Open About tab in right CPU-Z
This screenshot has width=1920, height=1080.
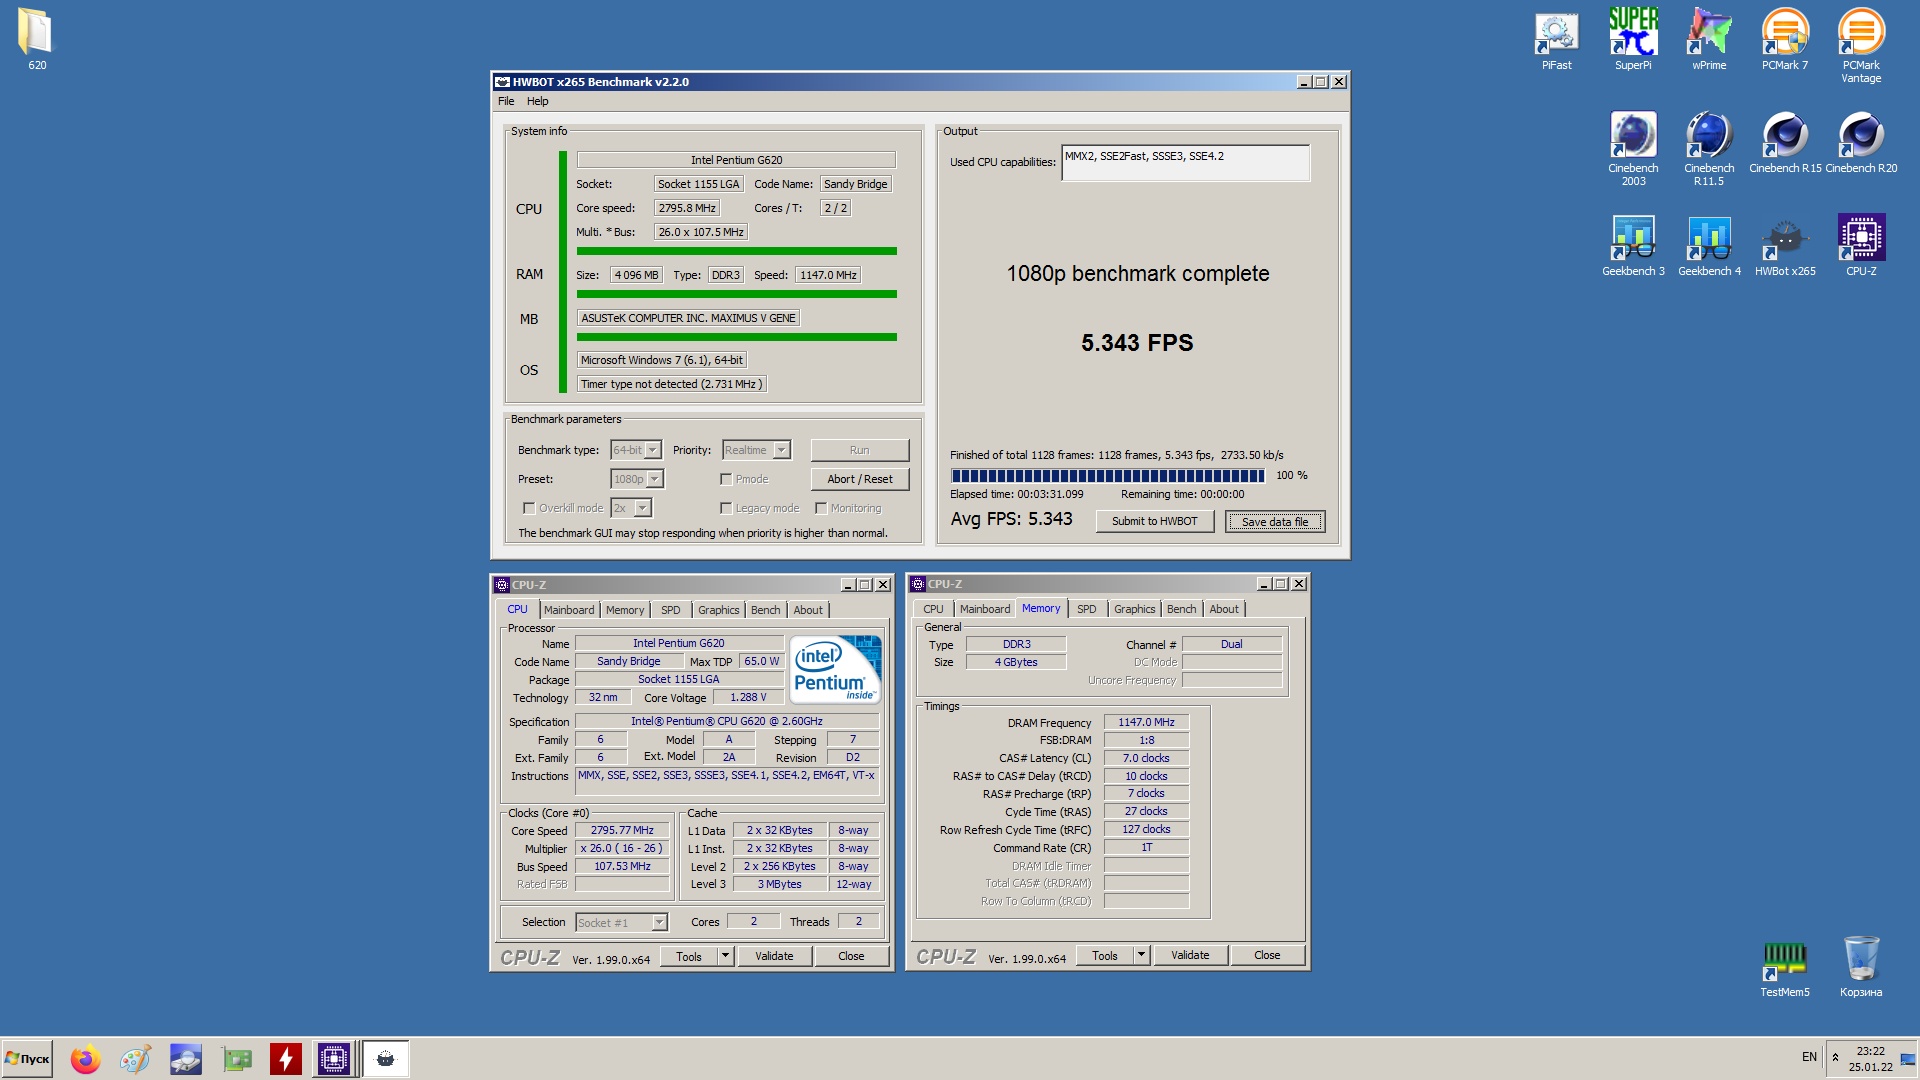(x=1224, y=609)
